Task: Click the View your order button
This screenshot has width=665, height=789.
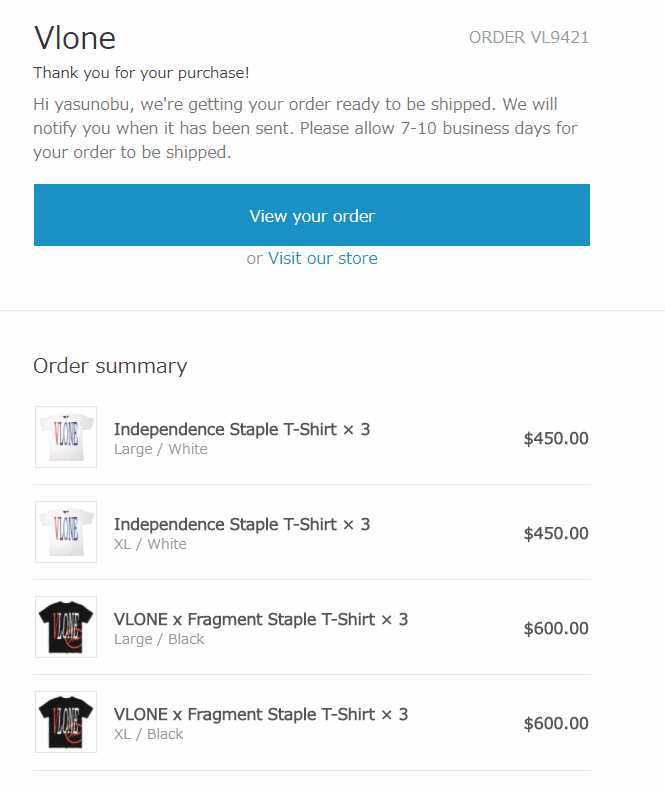Action: (311, 215)
